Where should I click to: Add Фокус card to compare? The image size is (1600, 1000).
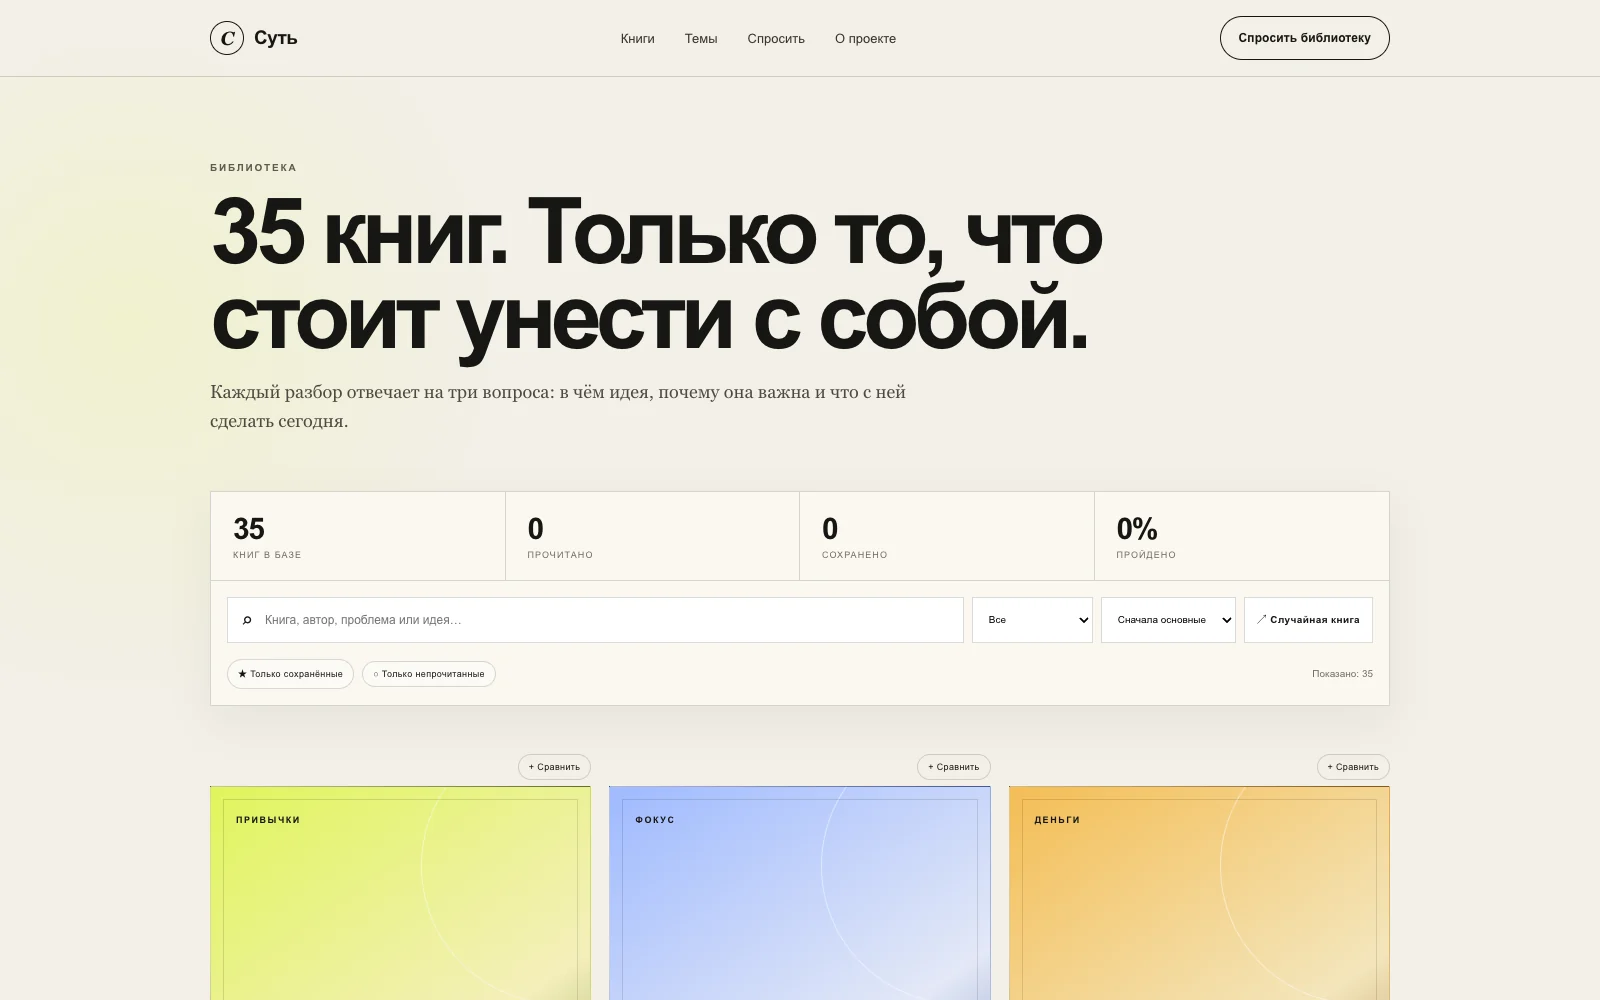[x=954, y=767]
